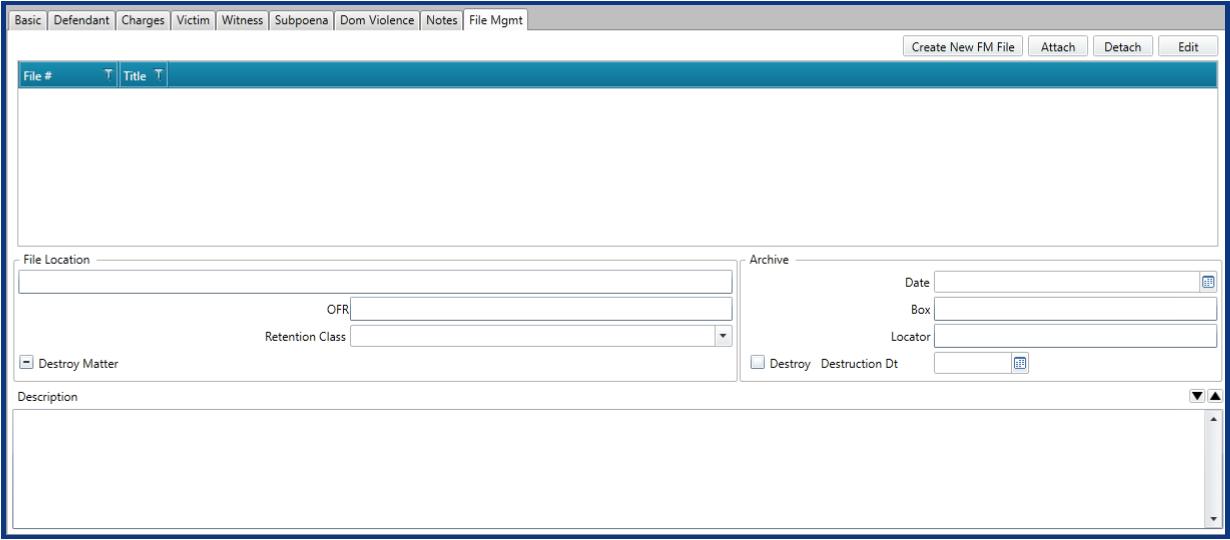1230x540 pixels.
Task: Click the Destruction Dt date field
Action: pos(973,364)
